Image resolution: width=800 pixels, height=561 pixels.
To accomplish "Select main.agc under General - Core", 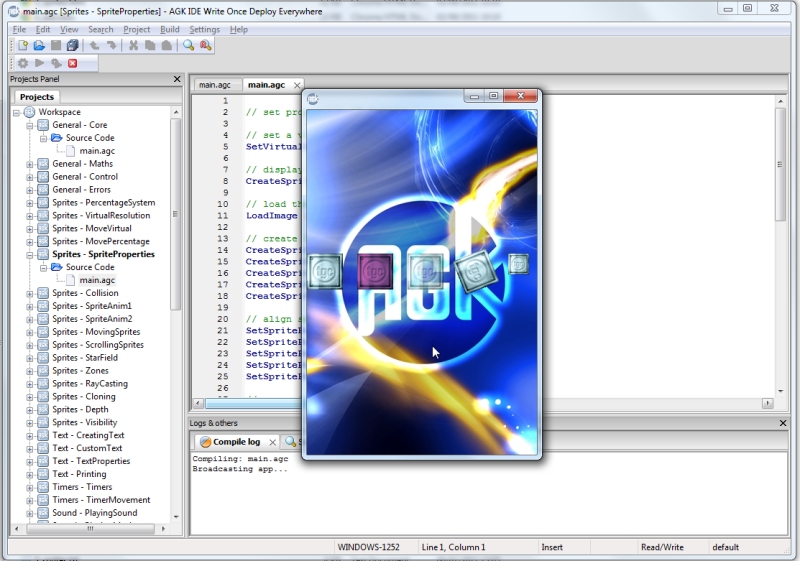I will click(97, 151).
